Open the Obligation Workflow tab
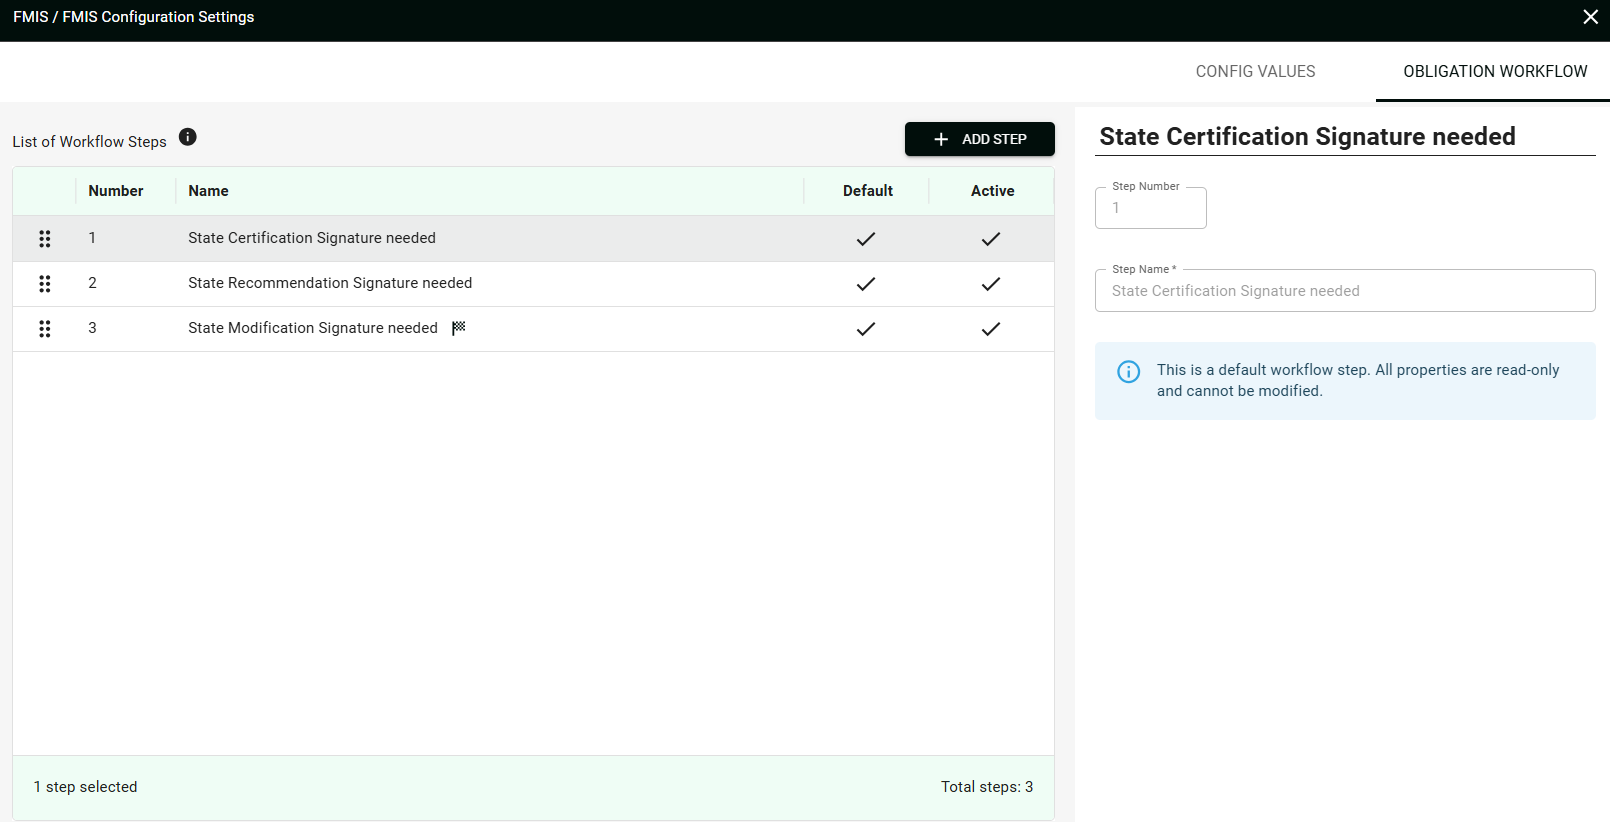1610x822 pixels. 1495,72
